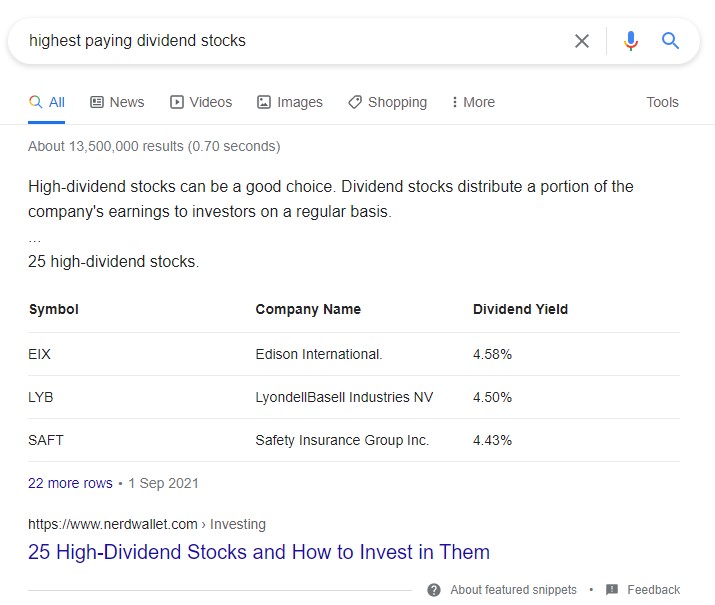Viewport: 715px width, 605px height.
Task: Start voice search with the microphone icon
Action: (x=631, y=41)
